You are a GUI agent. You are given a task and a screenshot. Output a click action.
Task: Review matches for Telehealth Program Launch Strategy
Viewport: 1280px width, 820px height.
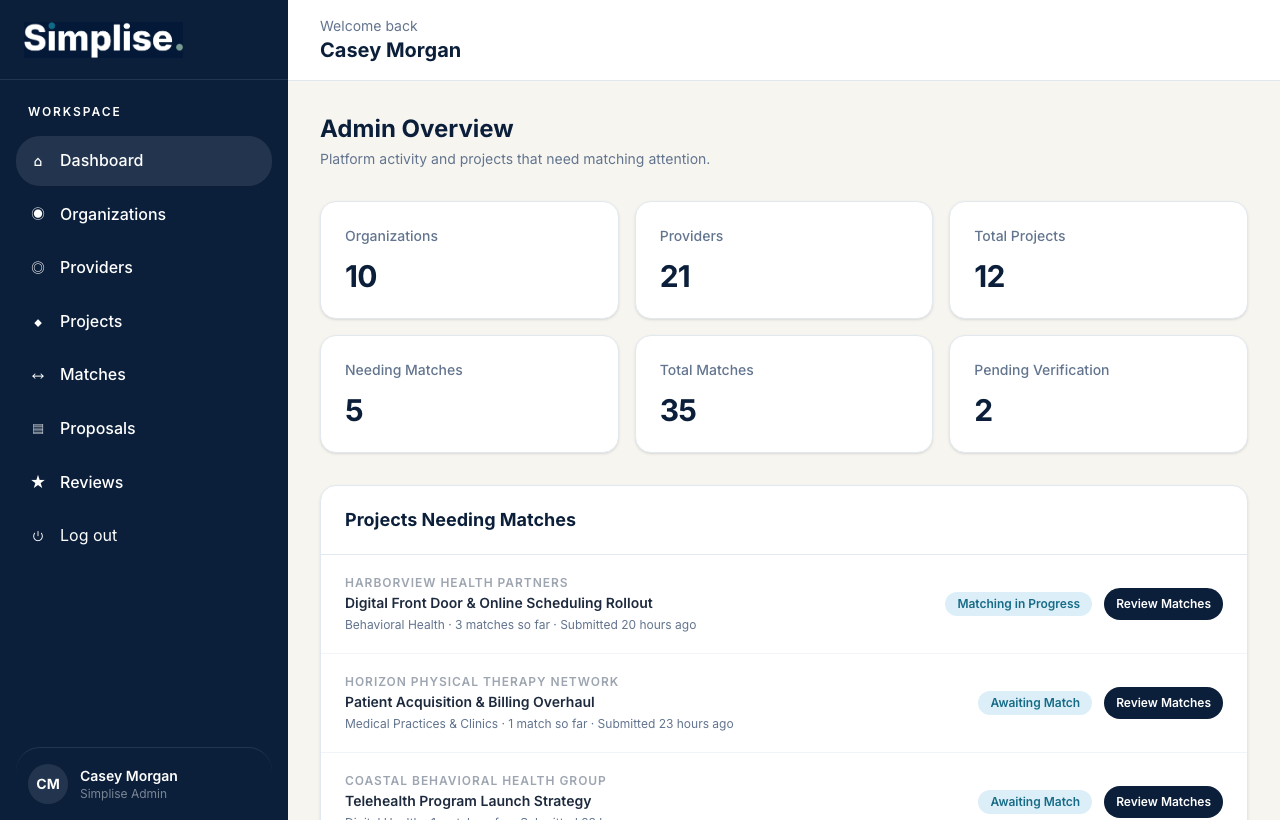pos(1163,802)
